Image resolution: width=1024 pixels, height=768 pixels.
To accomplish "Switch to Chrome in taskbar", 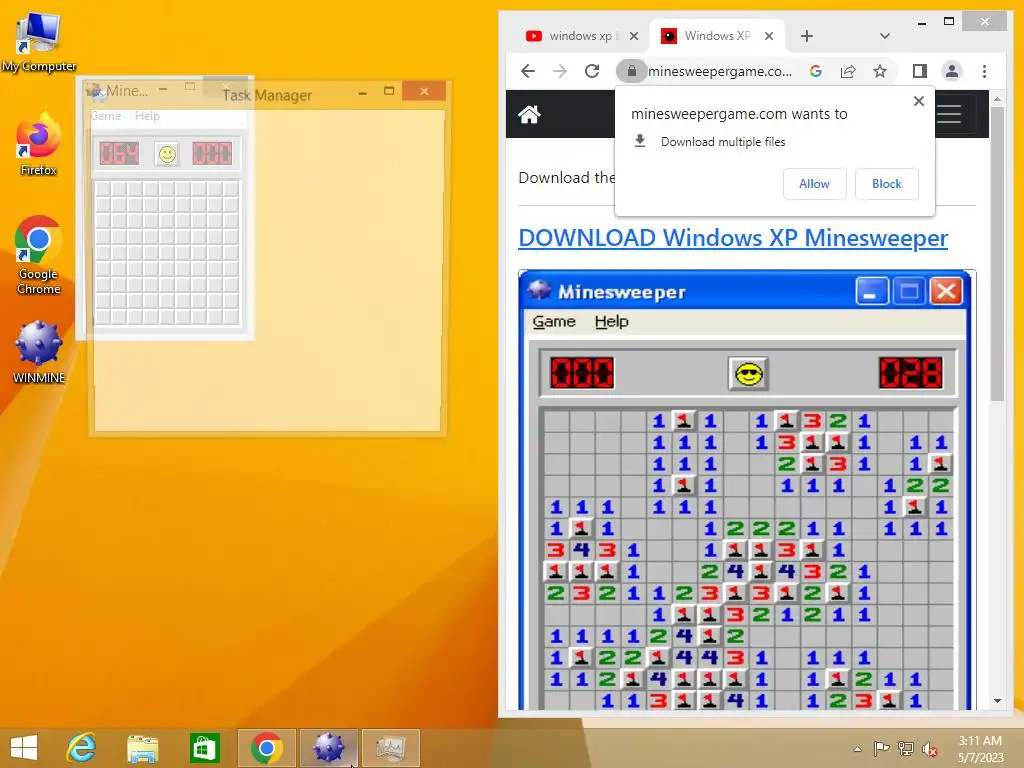I will click(266, 748).
